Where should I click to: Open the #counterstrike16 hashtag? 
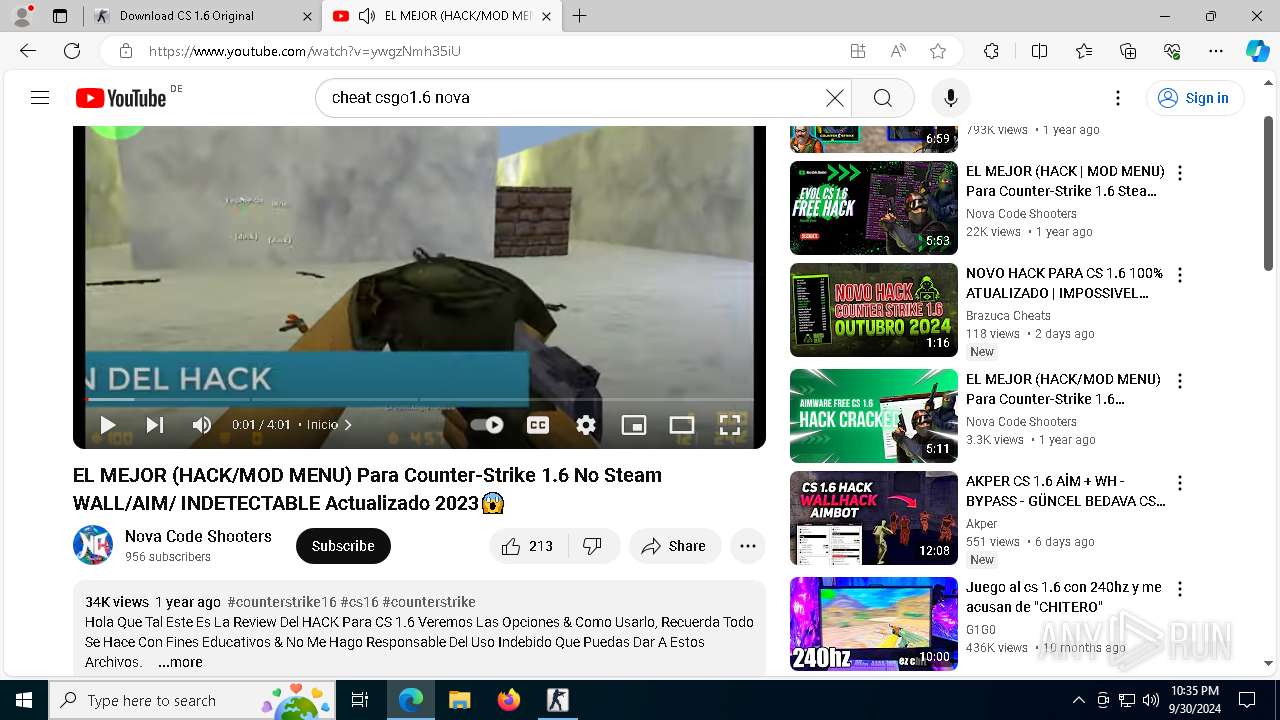coord(282,602)
